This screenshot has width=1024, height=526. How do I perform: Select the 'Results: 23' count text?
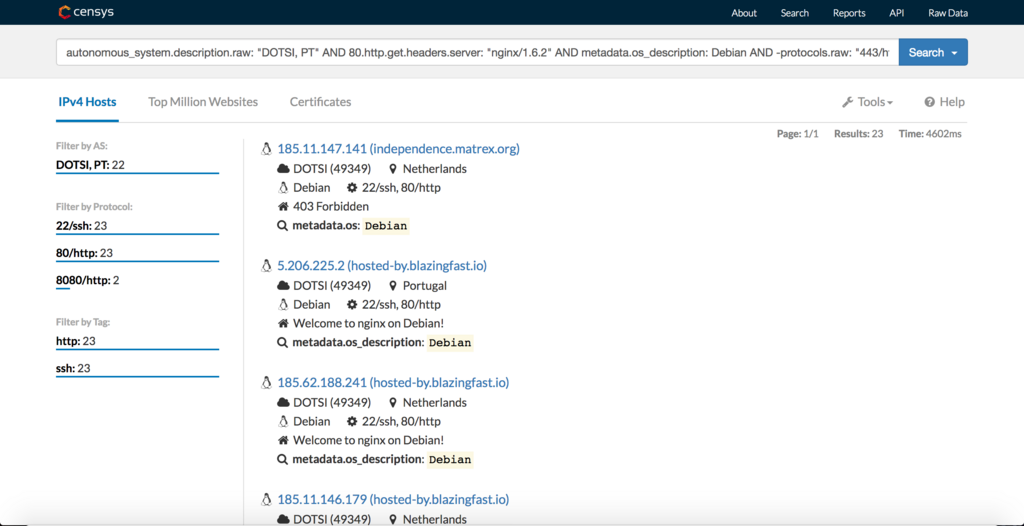[x=858, y=134]
